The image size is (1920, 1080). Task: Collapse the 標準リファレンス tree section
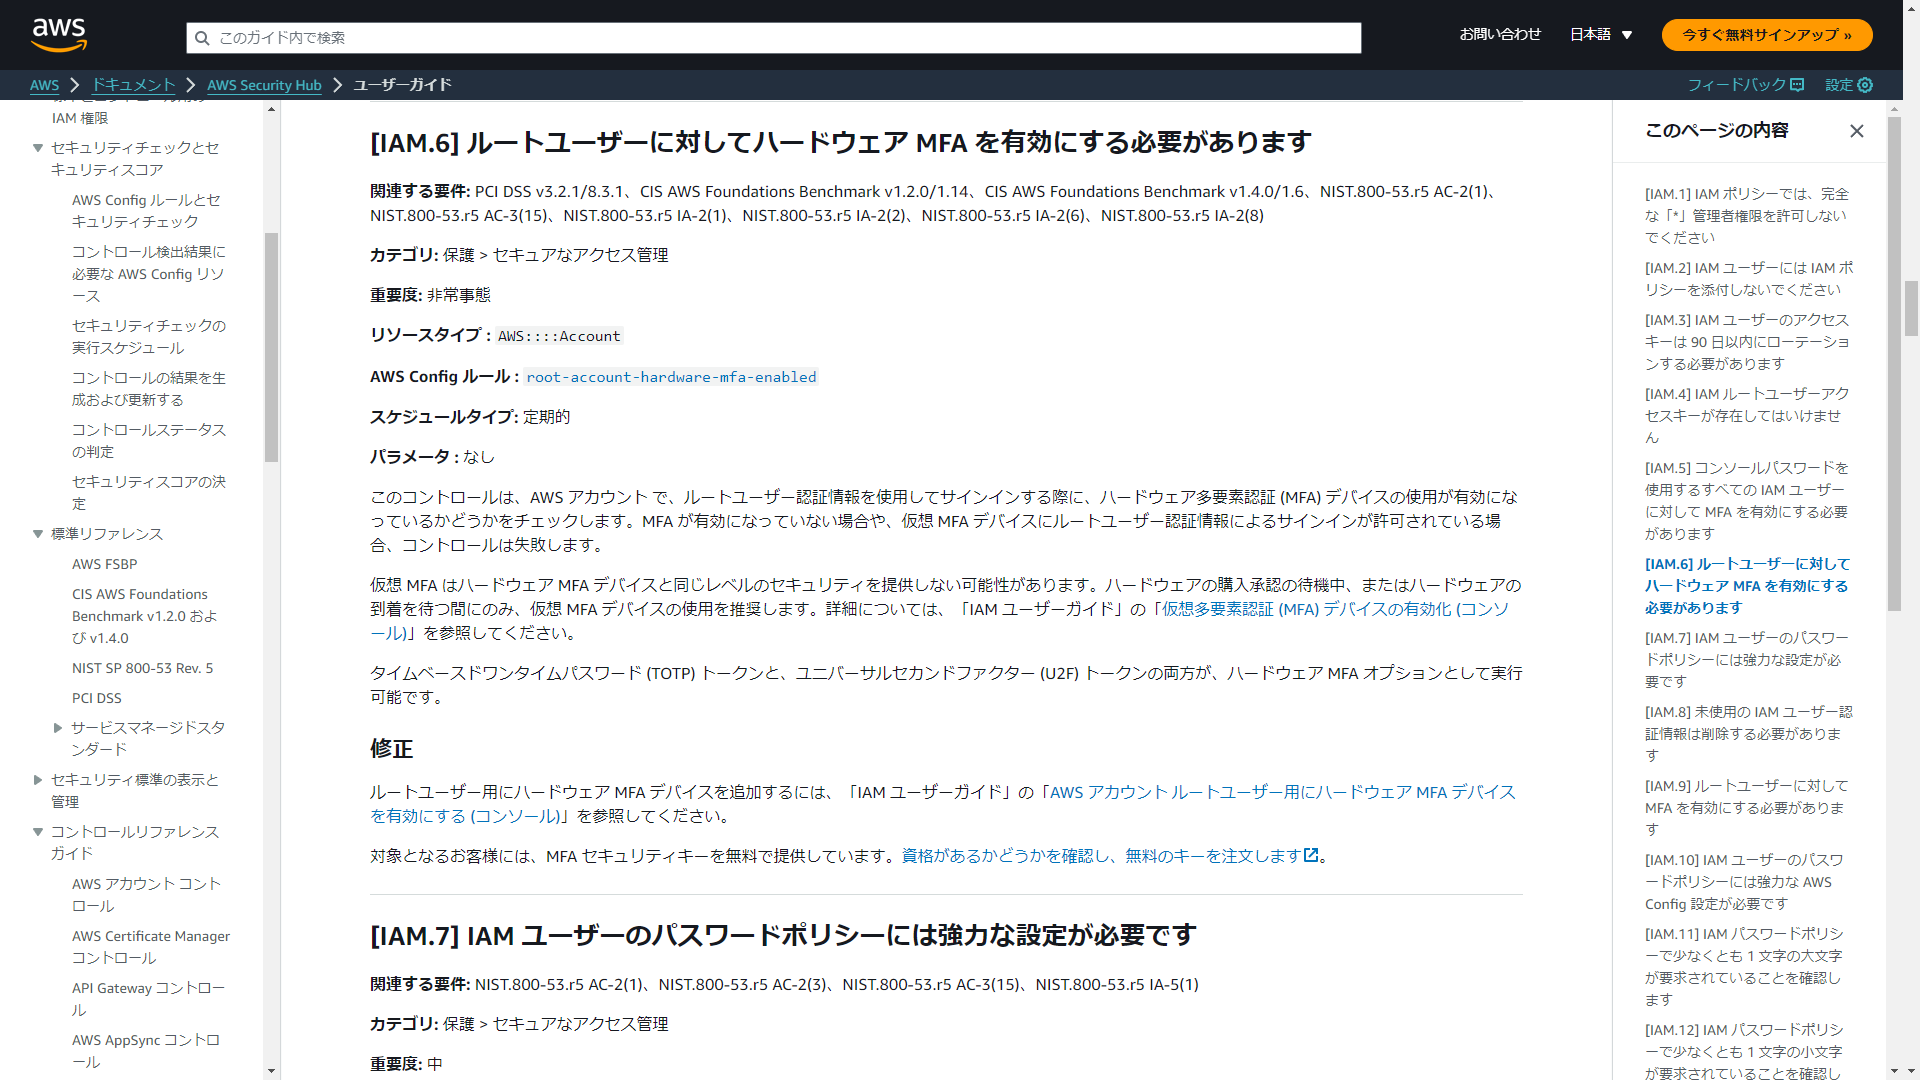coord(38,534)
